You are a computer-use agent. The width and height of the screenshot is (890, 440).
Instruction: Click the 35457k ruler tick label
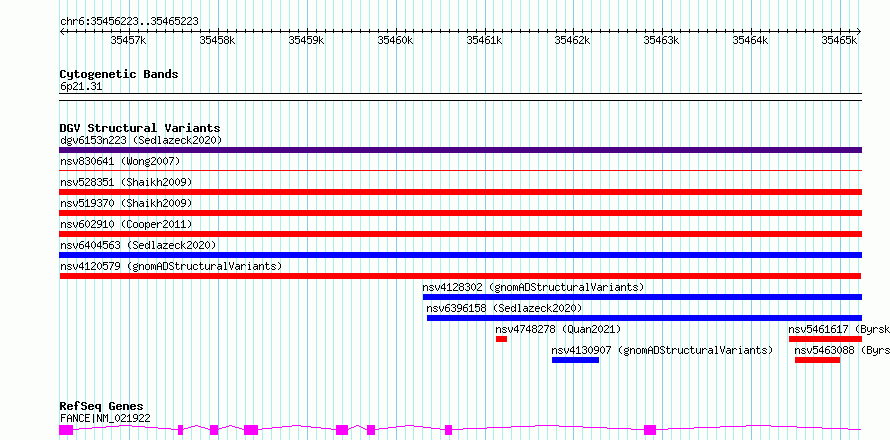click(129, 40)
